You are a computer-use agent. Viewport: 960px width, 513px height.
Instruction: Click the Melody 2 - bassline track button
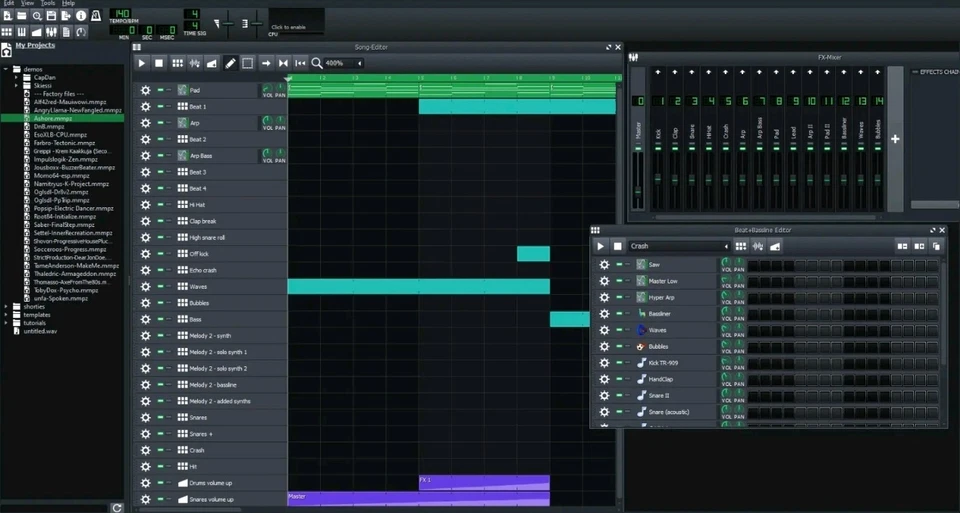coord(212,384)
